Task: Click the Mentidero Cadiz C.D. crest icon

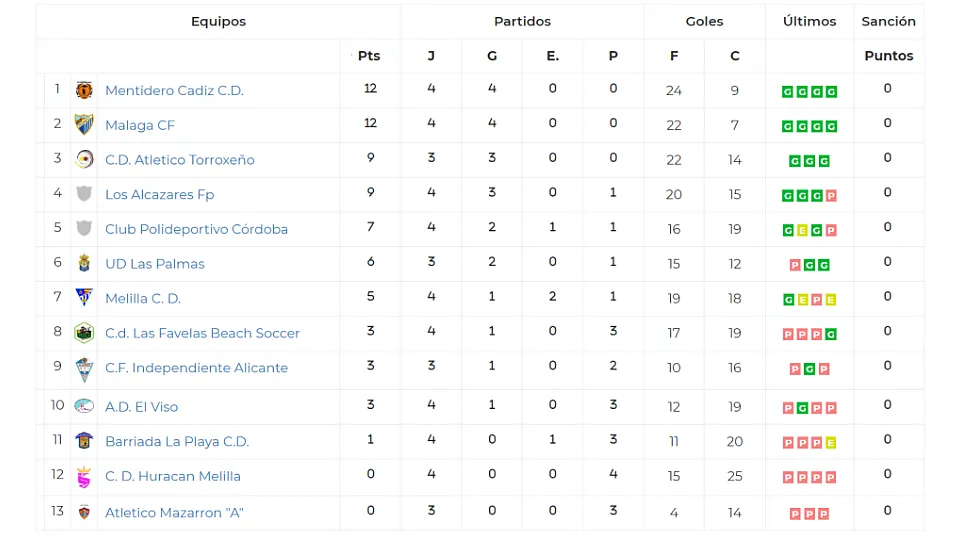Action: 84,90
